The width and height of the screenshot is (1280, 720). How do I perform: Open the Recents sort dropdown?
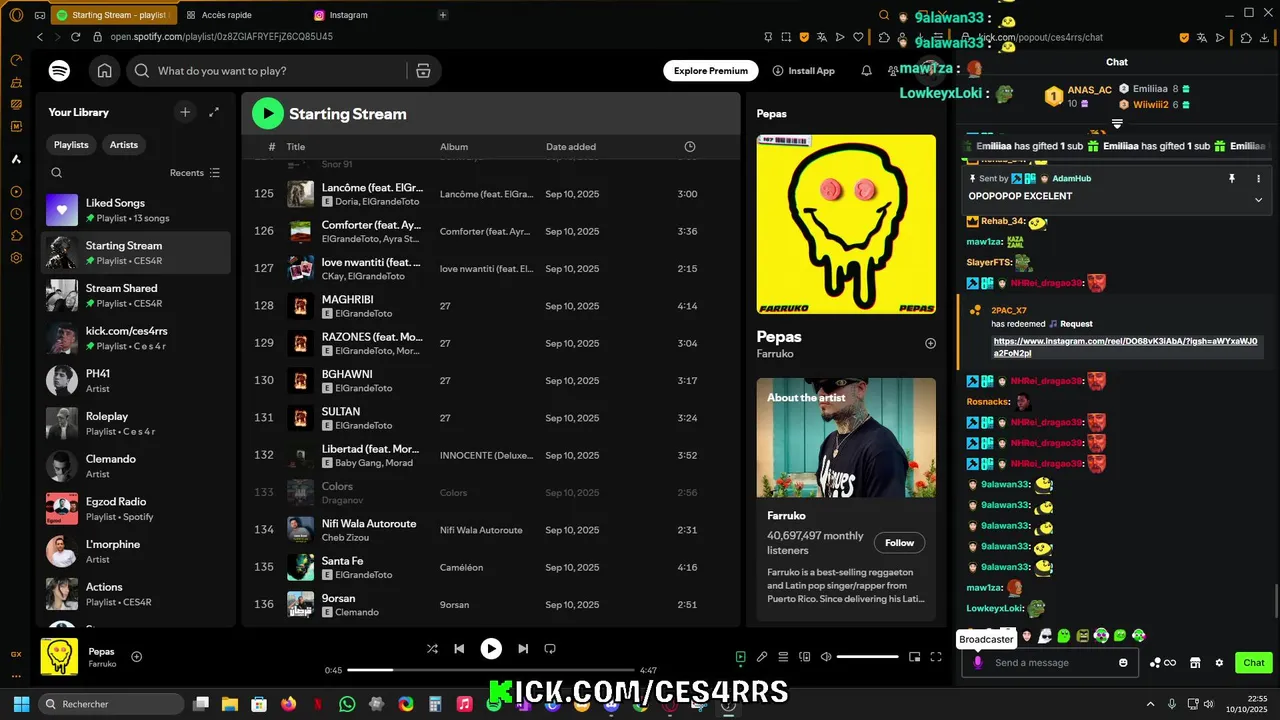[195, 173]
